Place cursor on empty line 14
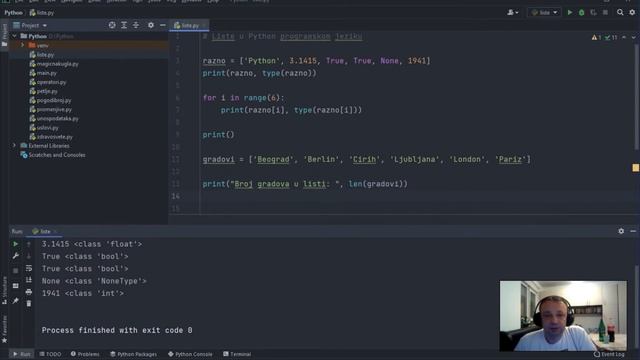Screen dimensions: 640x360 416,196
